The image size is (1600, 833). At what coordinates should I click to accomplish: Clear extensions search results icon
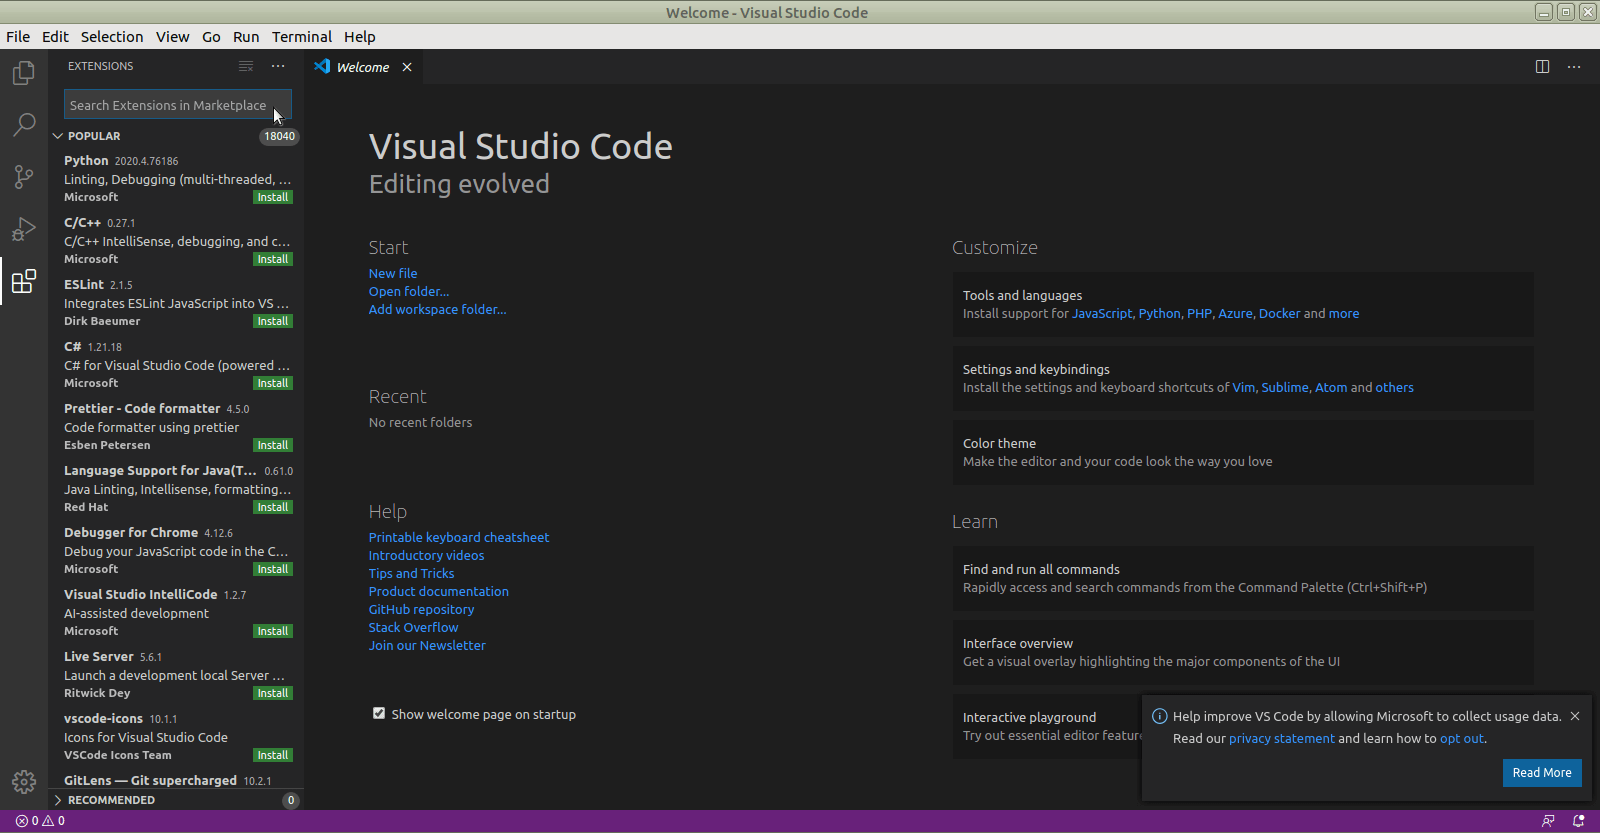click(x=246, y=66)
